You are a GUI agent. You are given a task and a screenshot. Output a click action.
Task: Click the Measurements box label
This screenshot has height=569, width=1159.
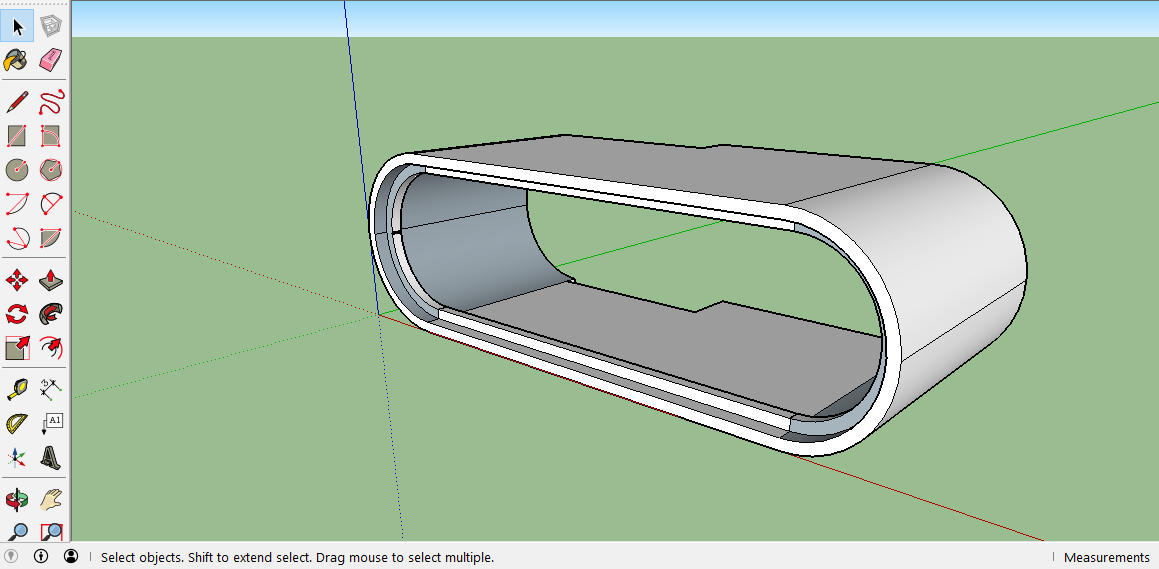pyautogui.click(x=1106, y=557)
